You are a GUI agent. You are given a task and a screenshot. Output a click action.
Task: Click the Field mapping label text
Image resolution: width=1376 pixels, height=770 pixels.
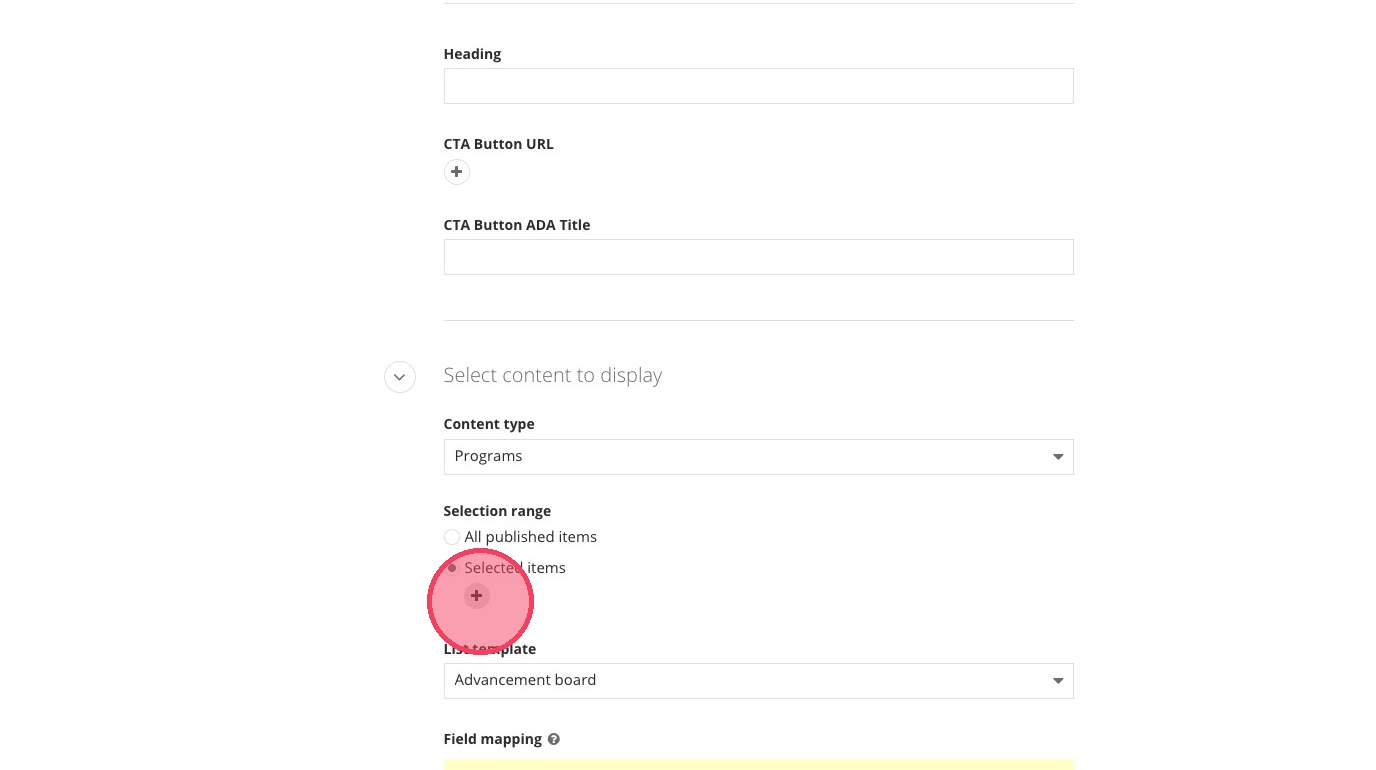tap(492, 739)
